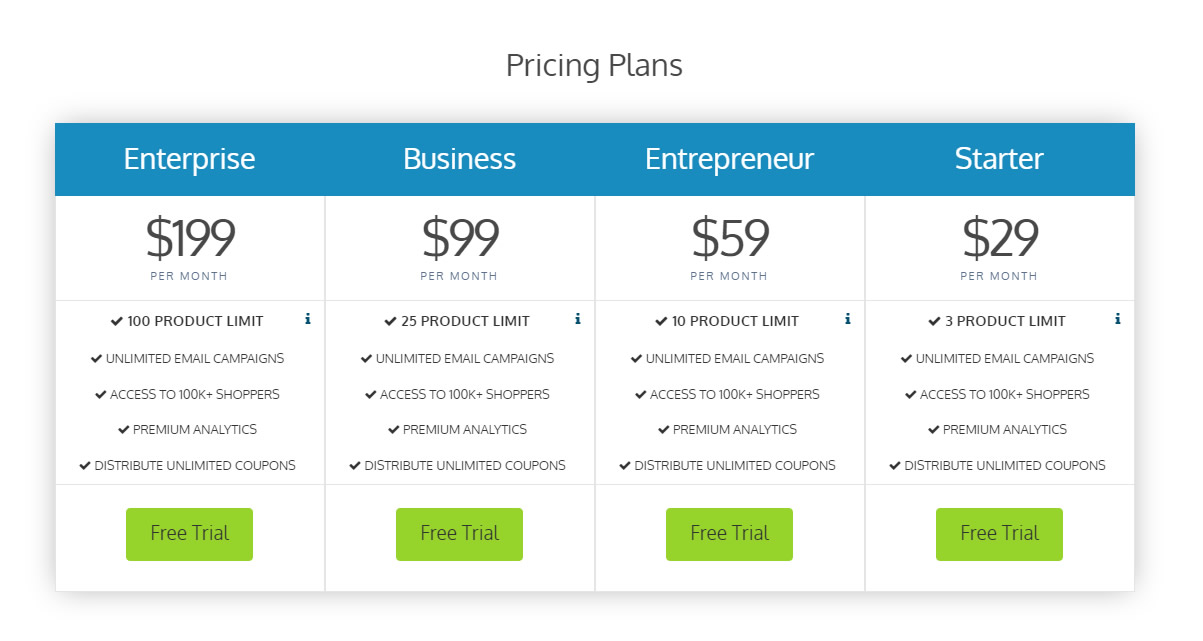Click info icon beside 10 Product Limit
This screenshot has height=641, width=1203.
point(848,319)
